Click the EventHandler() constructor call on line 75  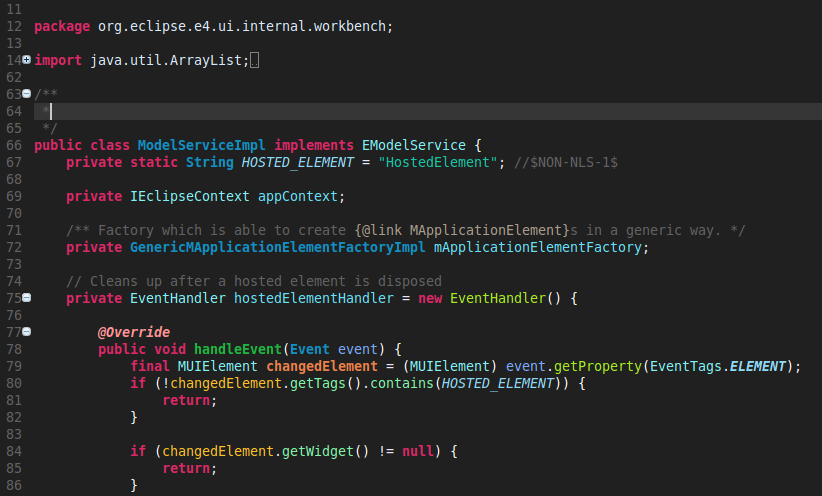(505, 298)
